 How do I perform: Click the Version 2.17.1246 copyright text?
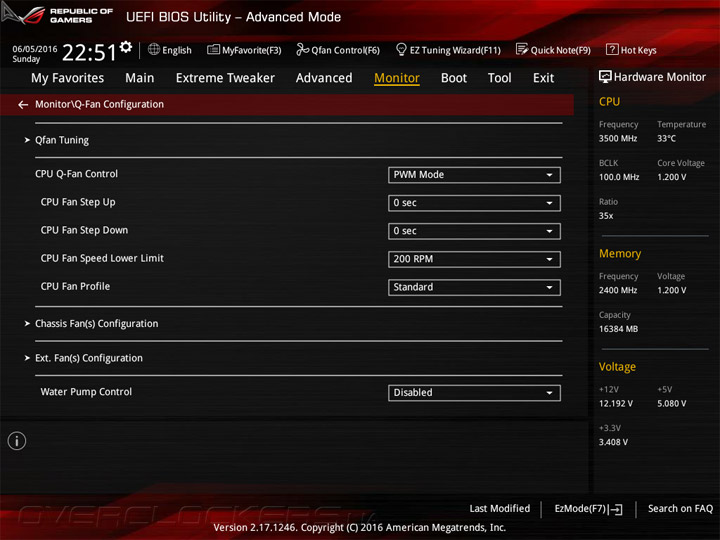tap(360, 528)
